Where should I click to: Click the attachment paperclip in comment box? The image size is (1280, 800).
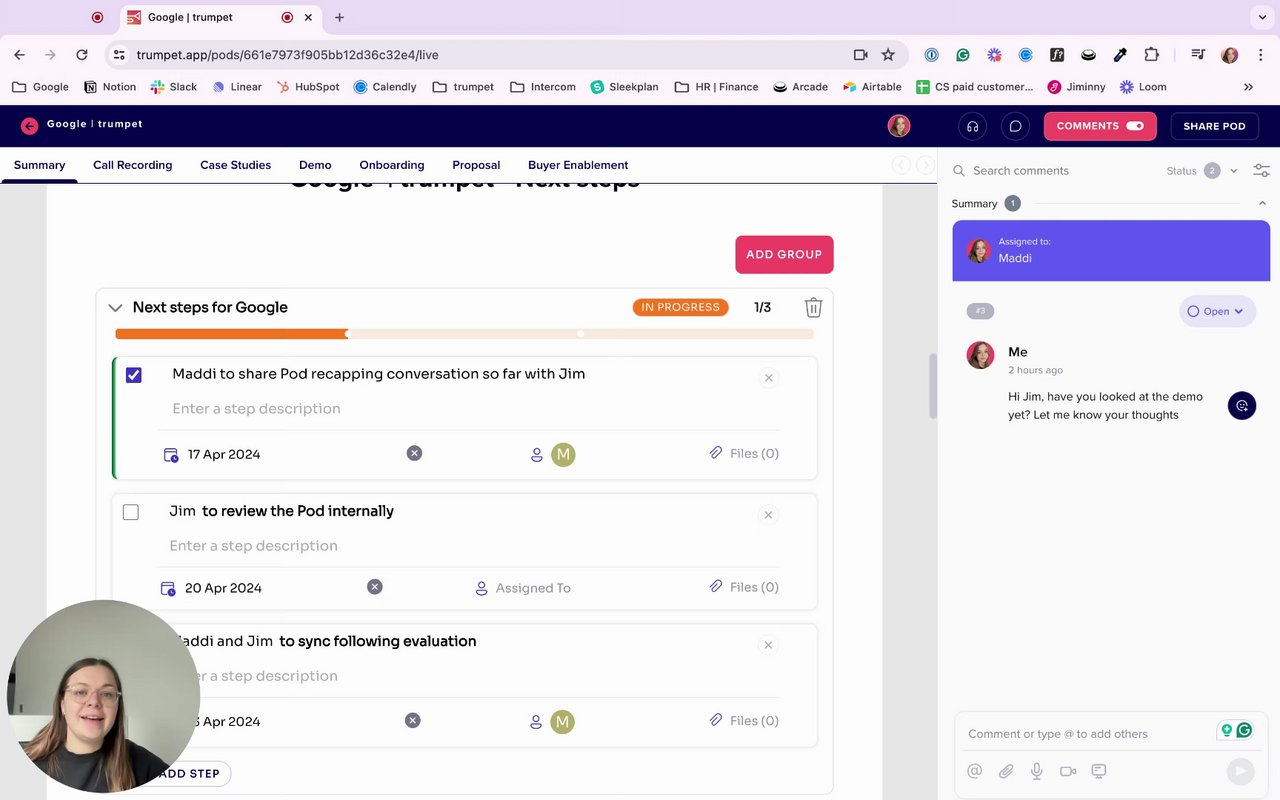pos(1006,771)
